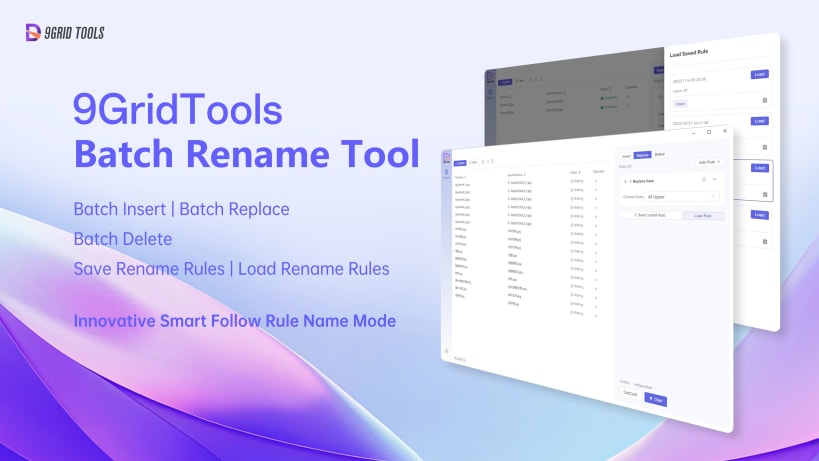The image size is (819, 461).
Task: Load the highlighted third saved rule card
Action: [759, 168]
